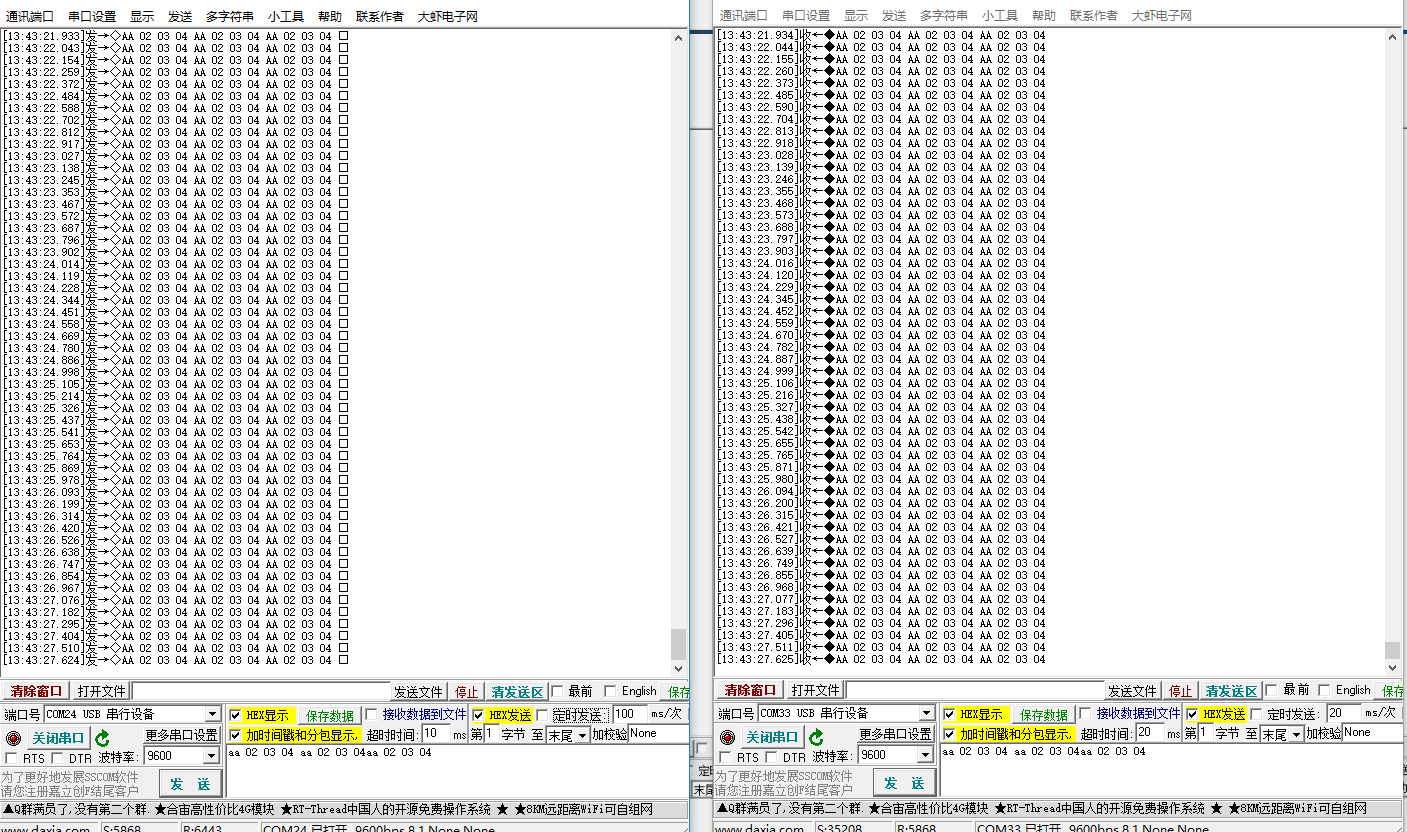
Task: Toggle HEX显示 checkbox in left window
Action: pos(236,715)
